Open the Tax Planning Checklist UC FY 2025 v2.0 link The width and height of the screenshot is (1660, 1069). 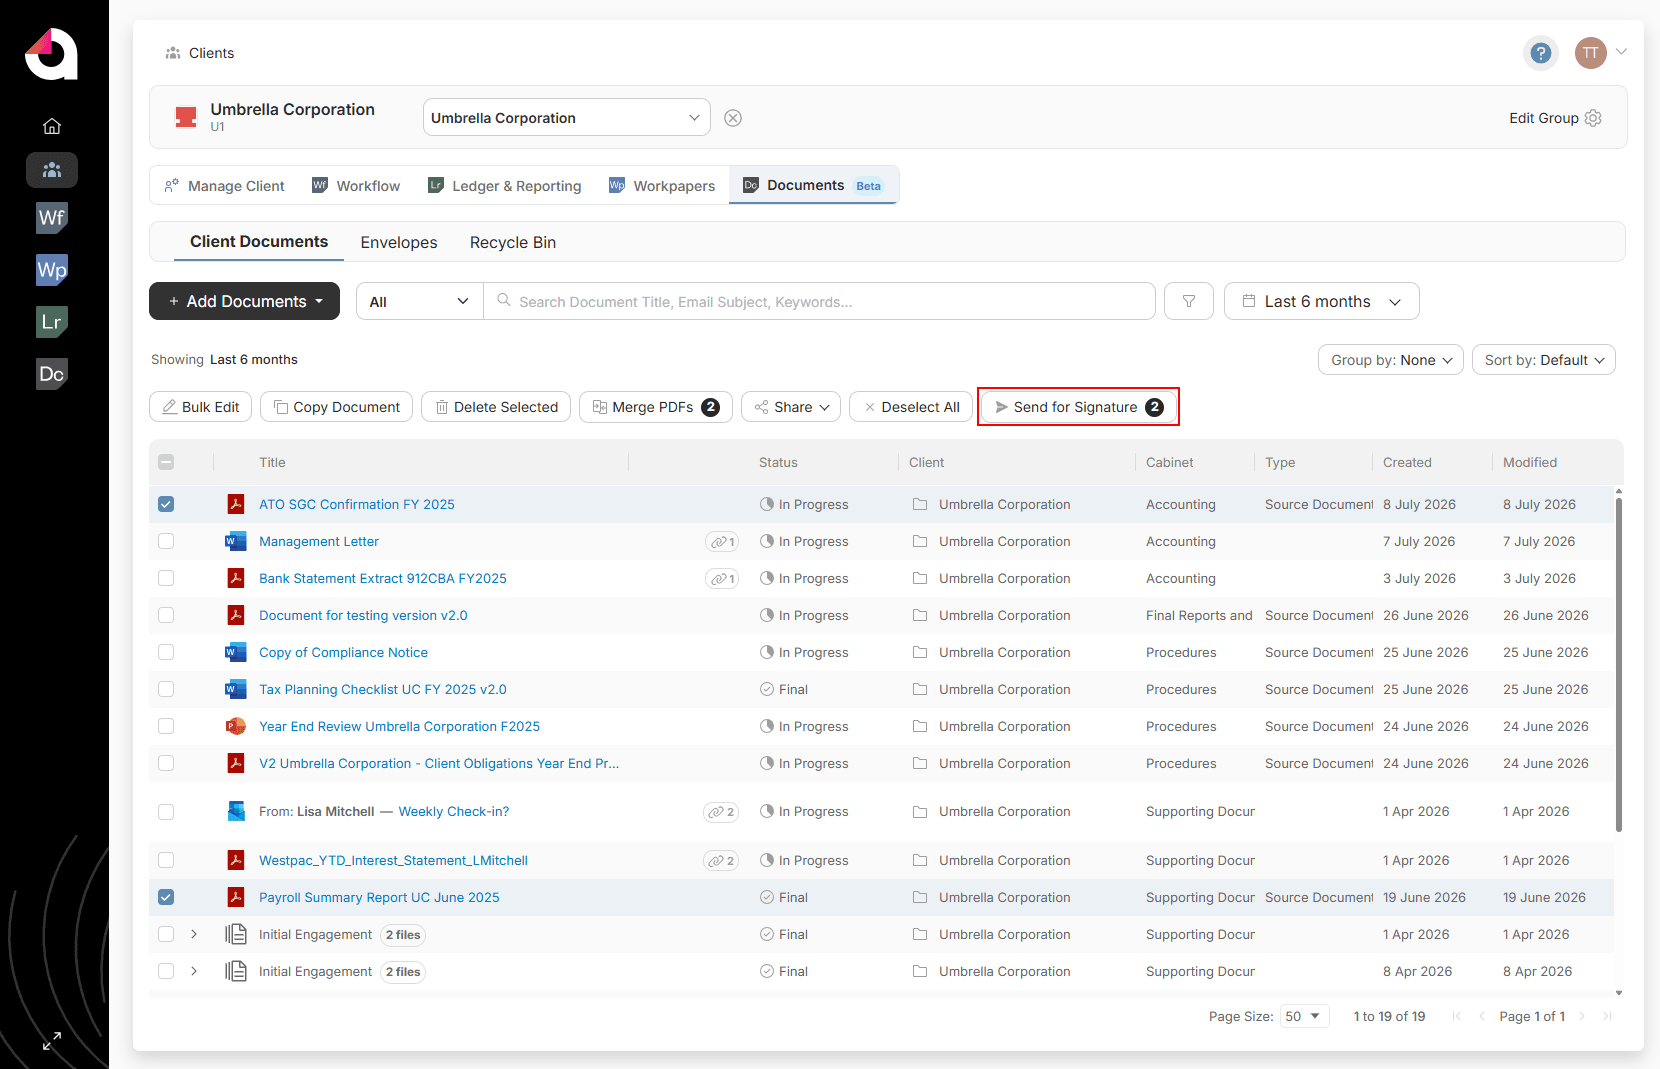point(383,689)
